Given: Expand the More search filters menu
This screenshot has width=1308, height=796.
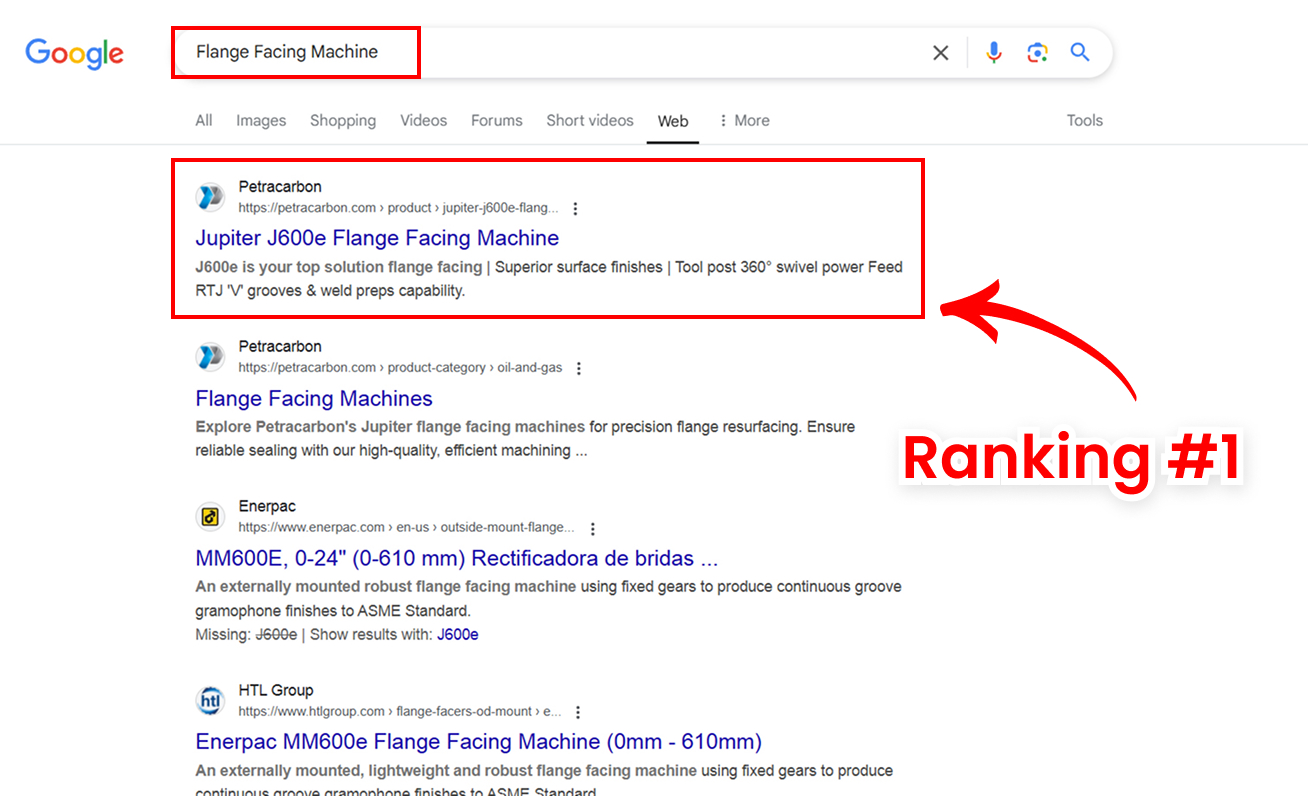Looking at the screenshot, I should pyautogui.click(x=744, y=121).
